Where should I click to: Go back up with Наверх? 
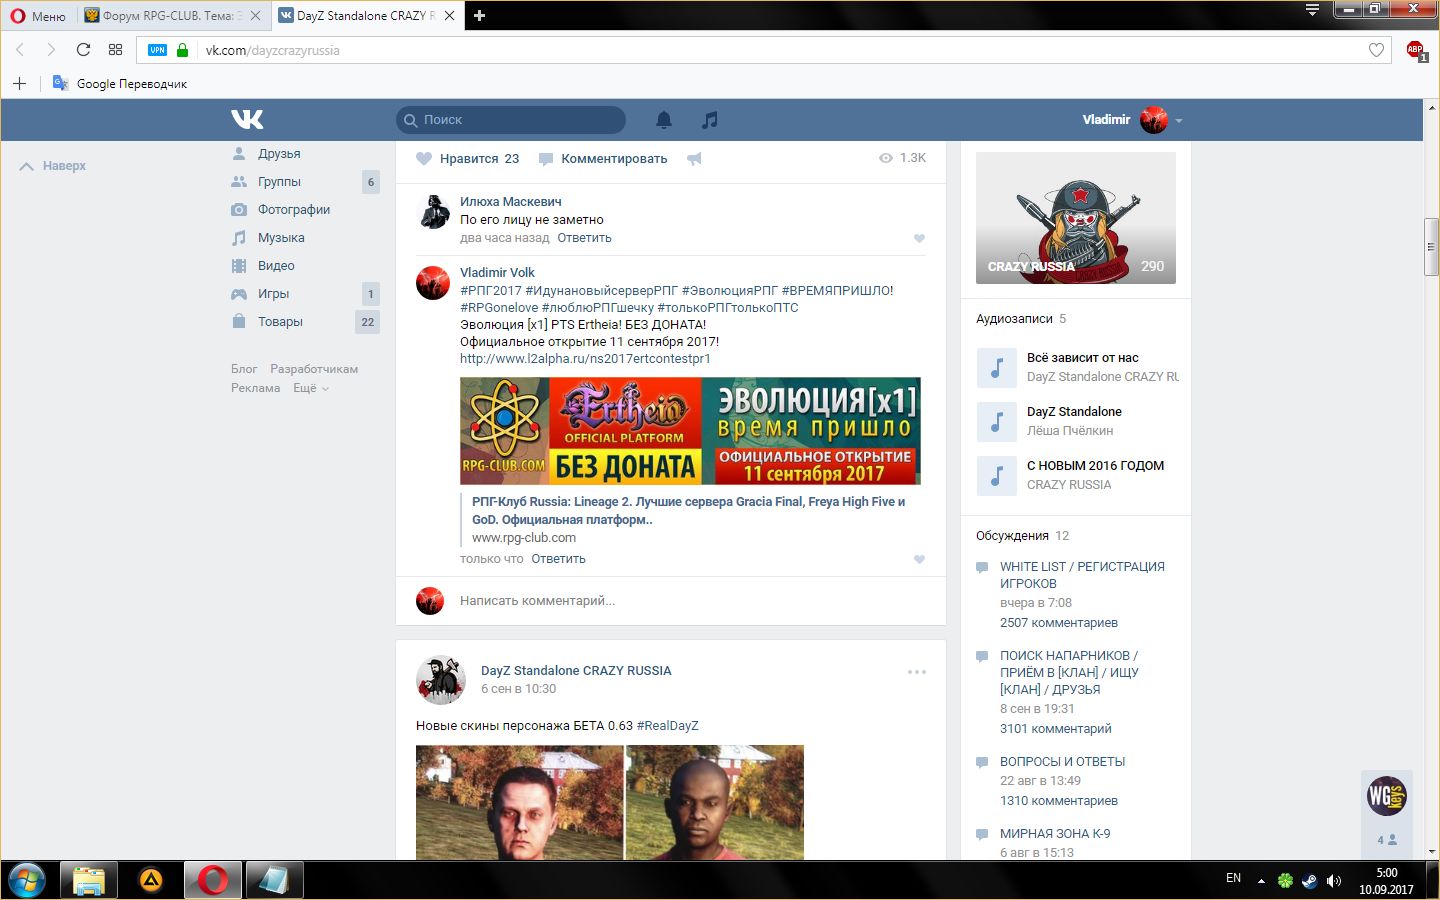pos(53,166)
